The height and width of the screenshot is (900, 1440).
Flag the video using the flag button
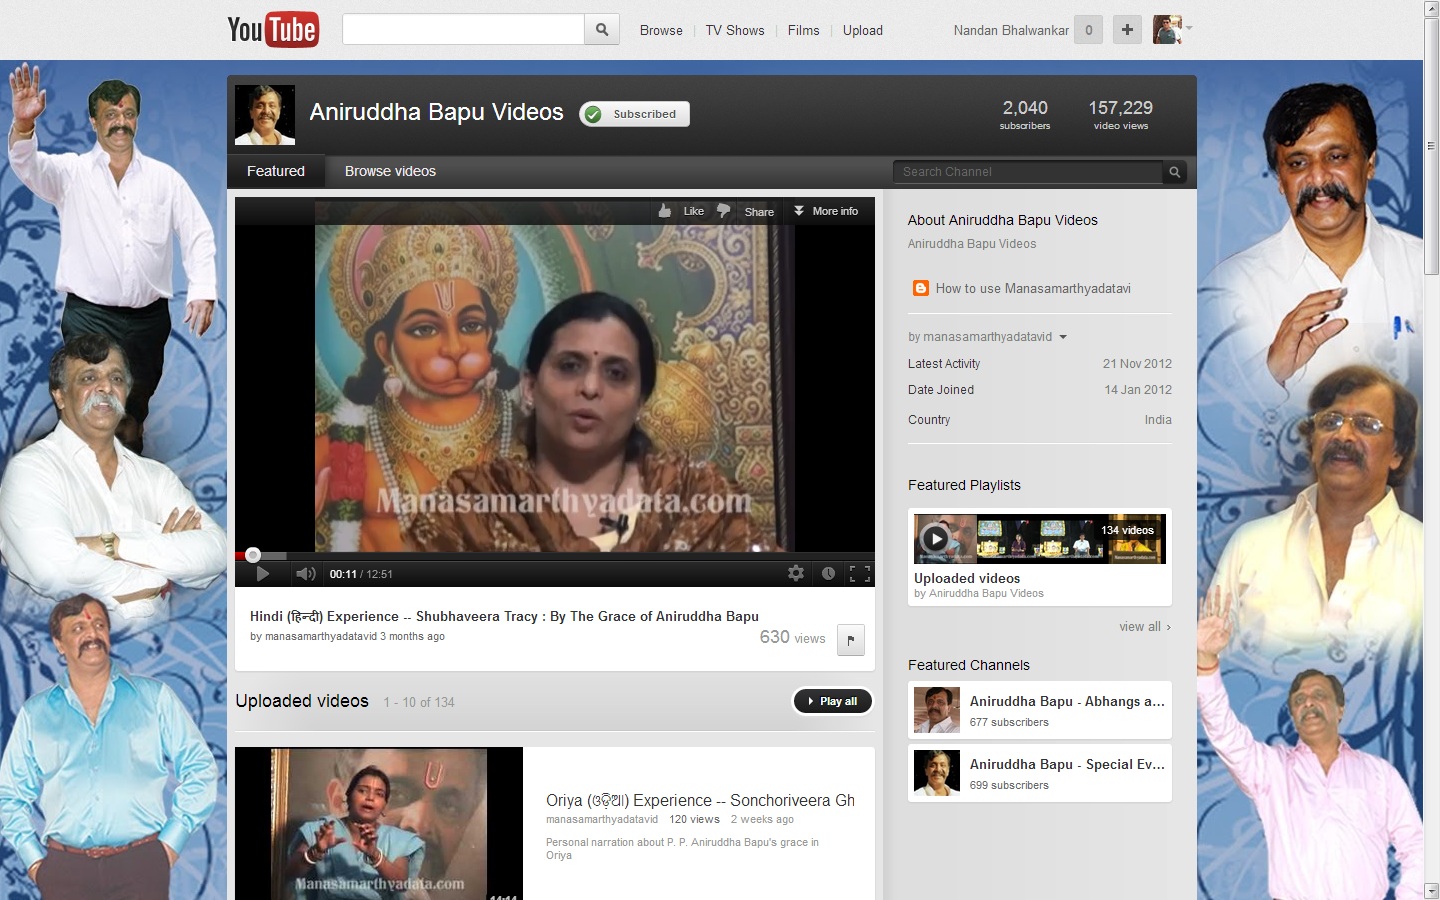(850, 640)
